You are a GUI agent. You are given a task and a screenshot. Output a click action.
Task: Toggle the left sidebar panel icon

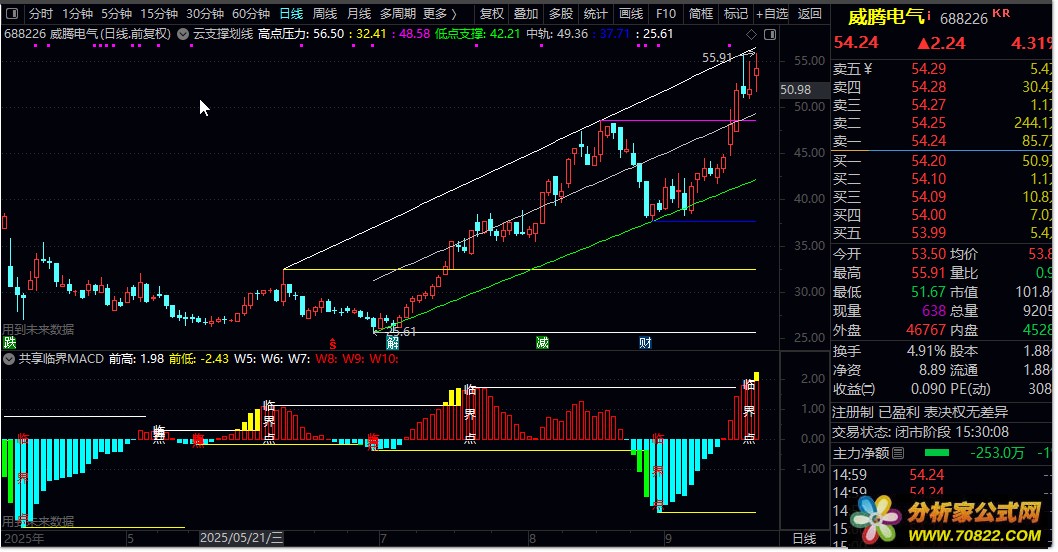click(x=11, y=13)
